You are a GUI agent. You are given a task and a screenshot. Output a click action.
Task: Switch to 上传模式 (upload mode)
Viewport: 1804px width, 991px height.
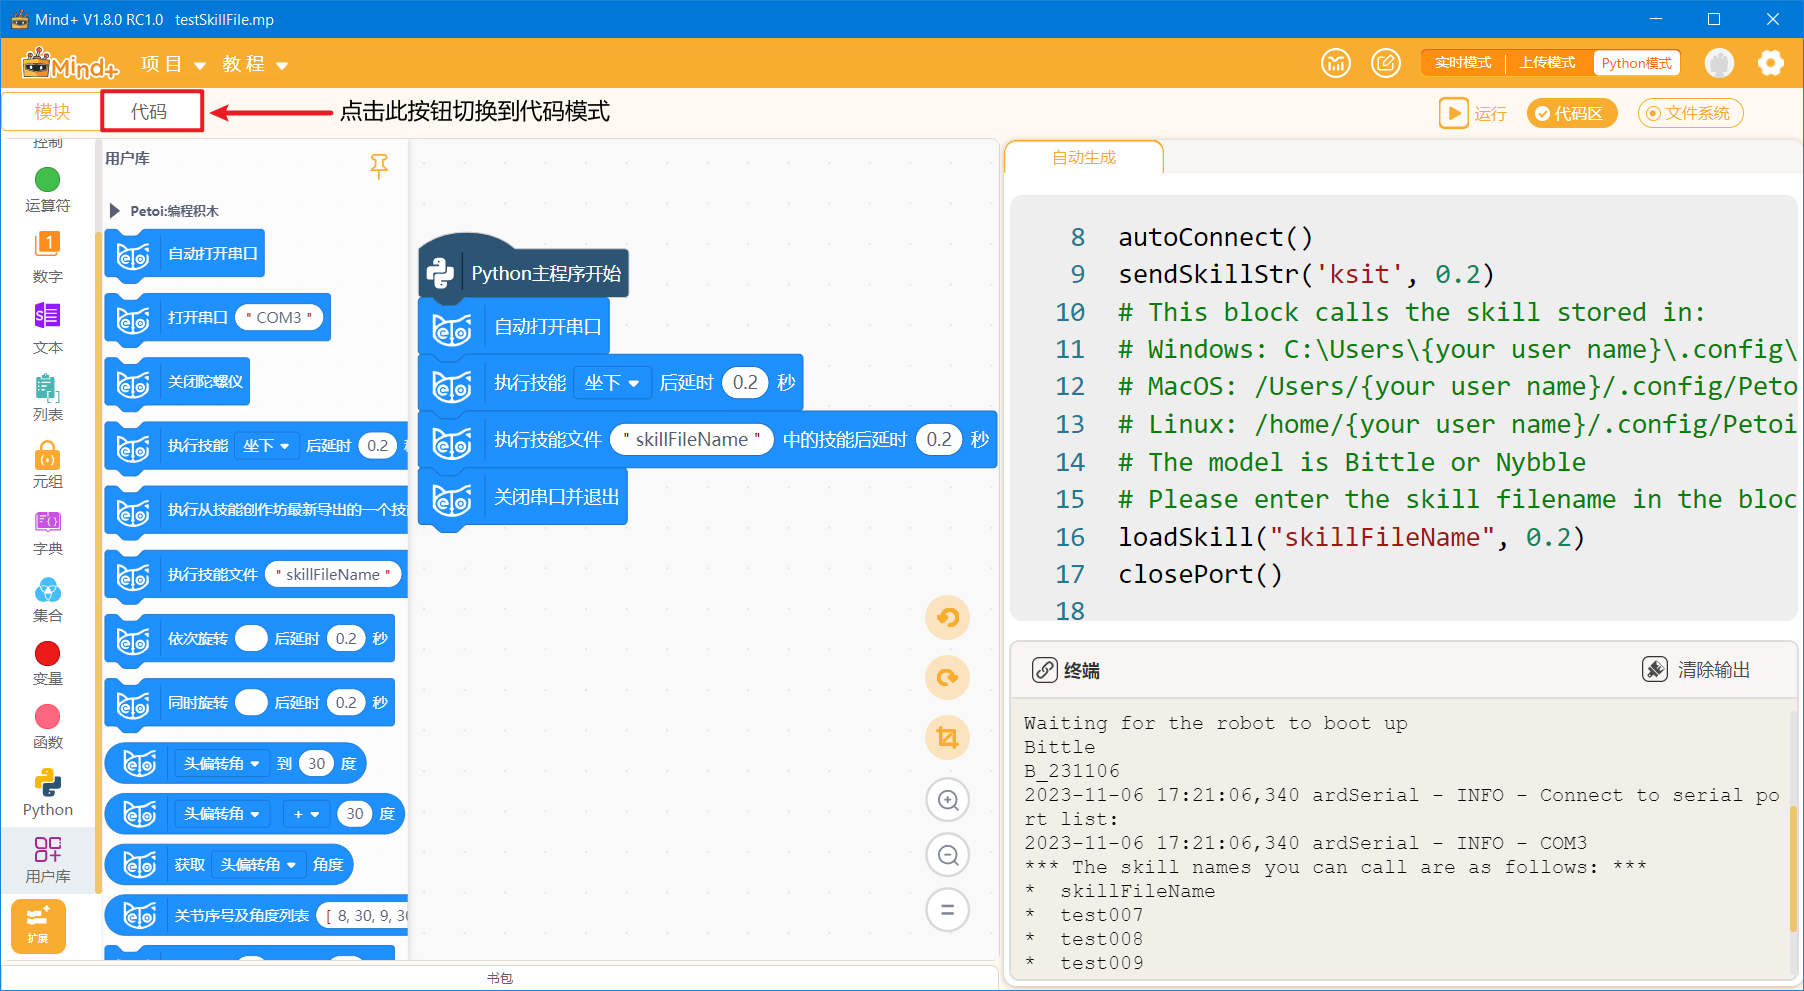[1547, 63]
